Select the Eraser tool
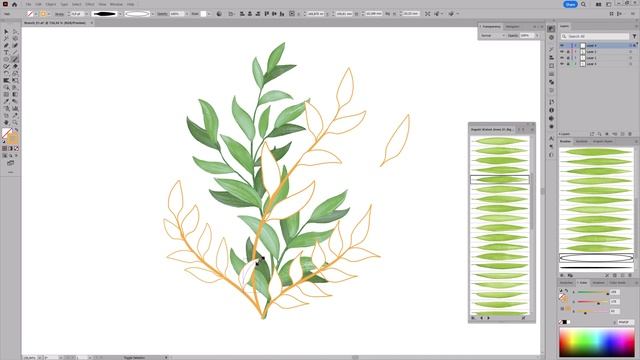This screenshot has width=640, height=360. 15,66
